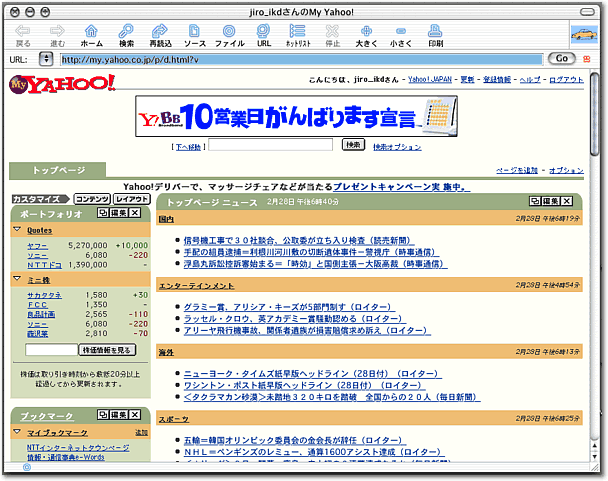
Task: Click the scrollbar up arrow
Action: [x=594, y=445]
